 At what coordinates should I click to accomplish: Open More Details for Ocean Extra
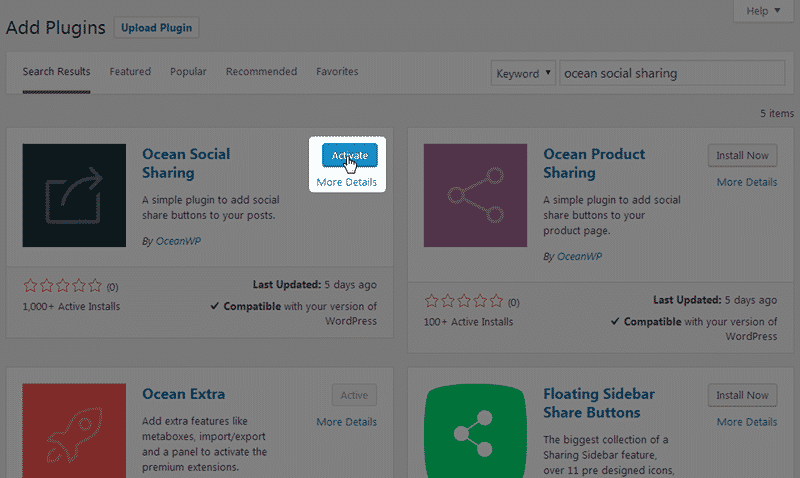coord(346,422)
